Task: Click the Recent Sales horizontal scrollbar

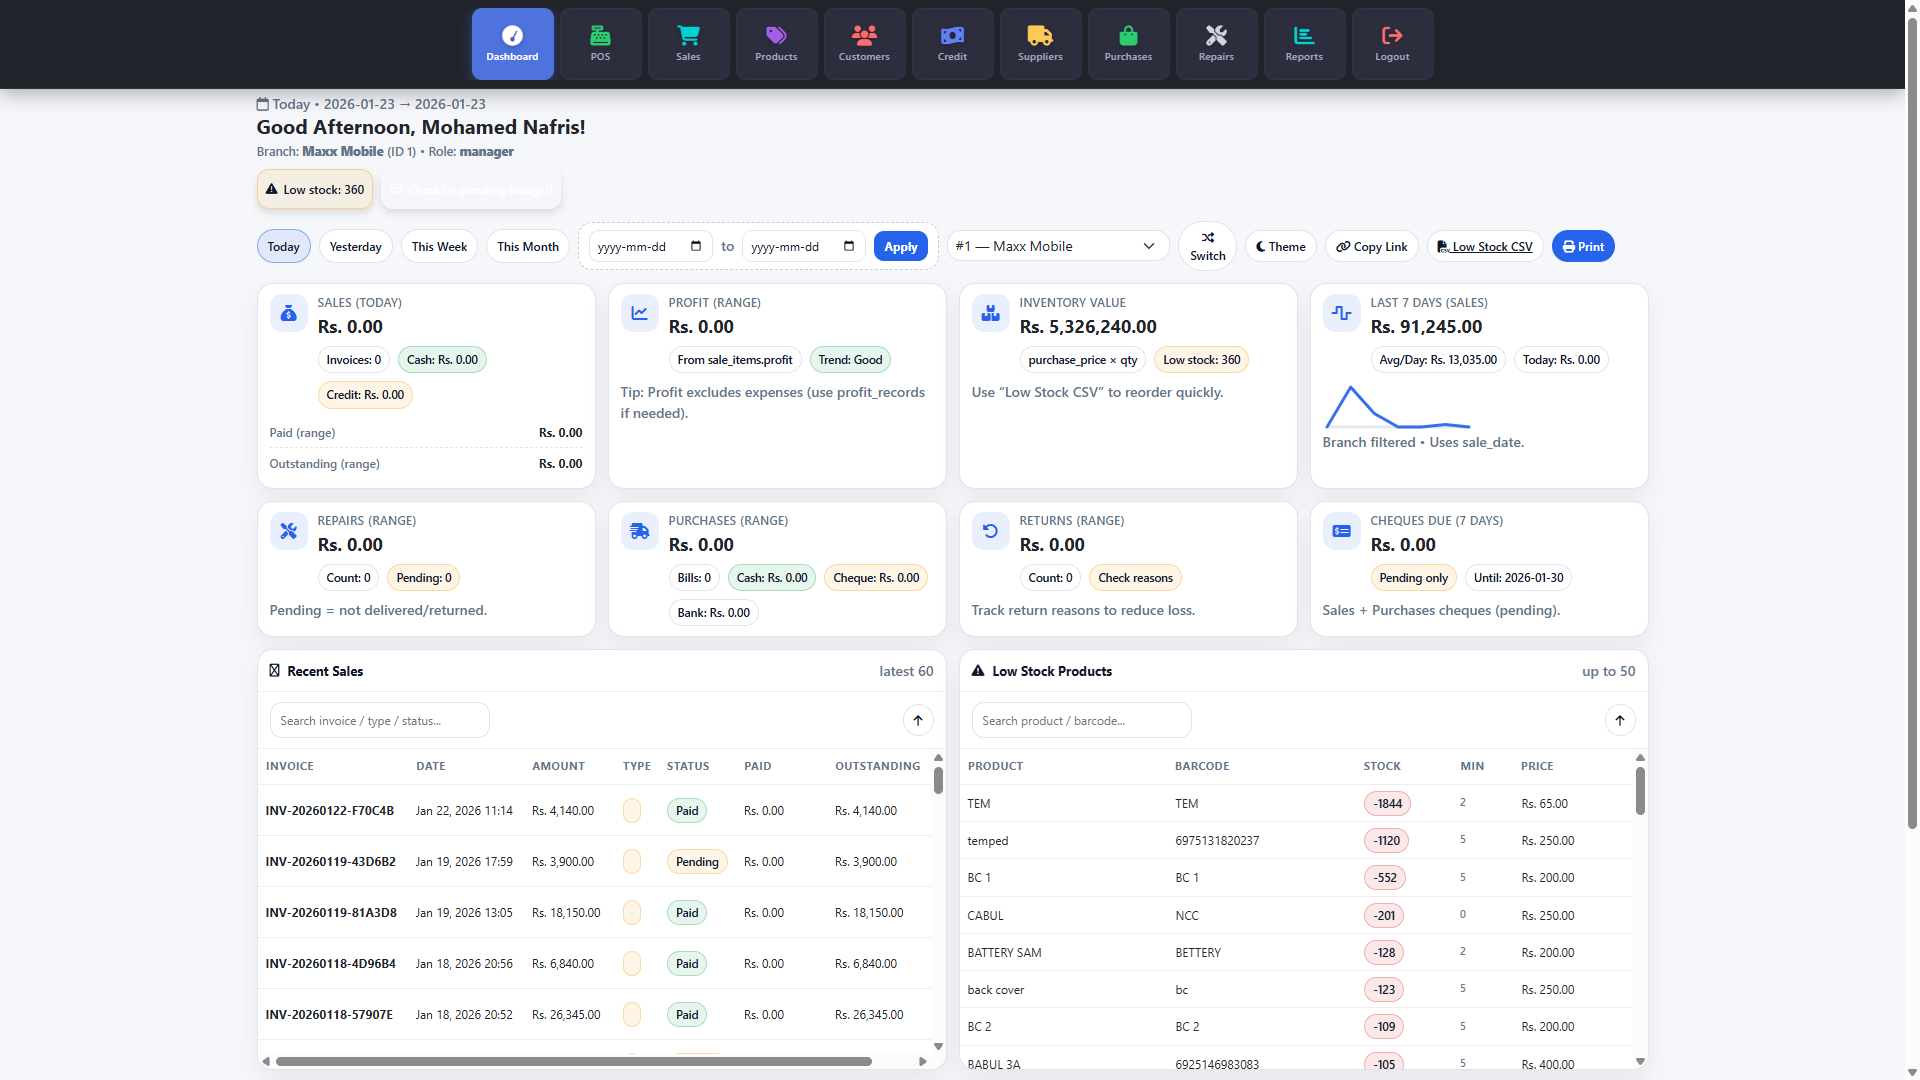Action: tap(573, 1061)
